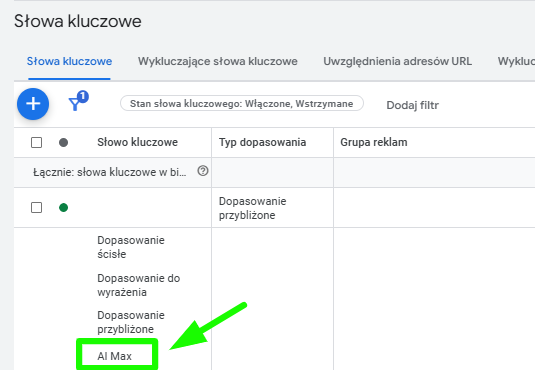Open the filter funnel icon with badge
The width and height of the screenshot is (535, 370).
(78, 101)
